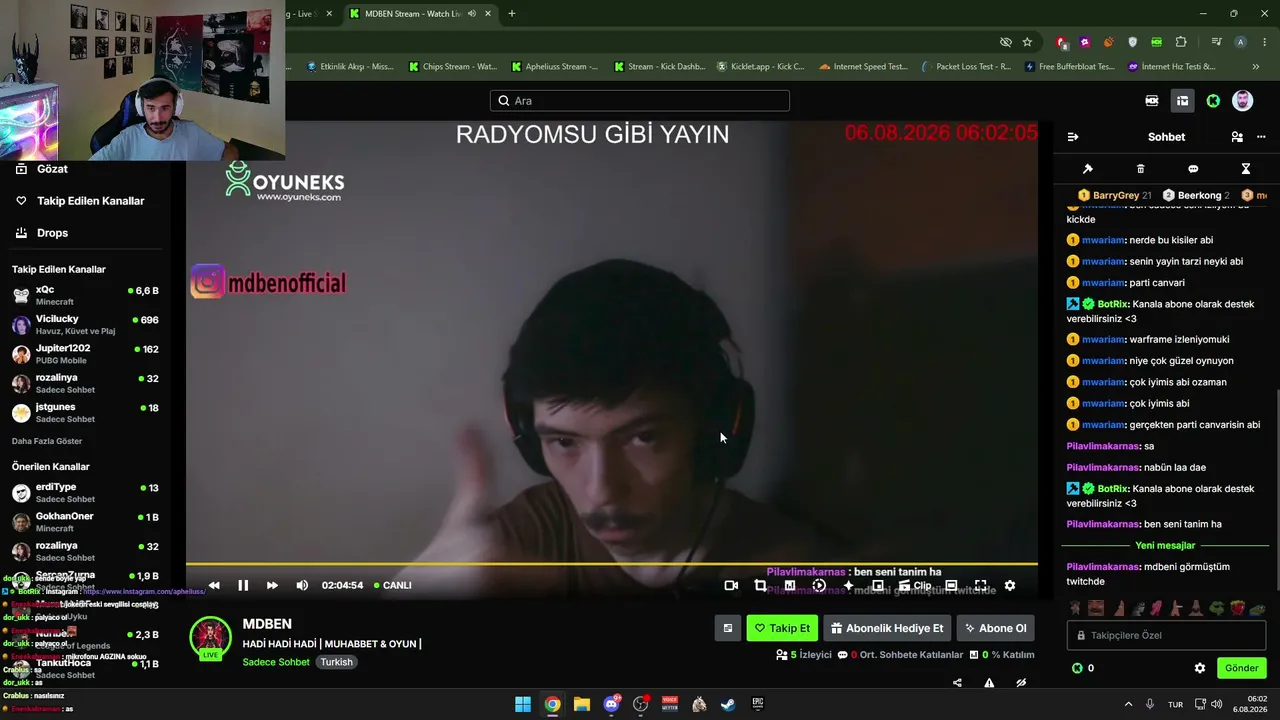
Task: Toggle theater mode in player controls
Action: click(951, 585)
